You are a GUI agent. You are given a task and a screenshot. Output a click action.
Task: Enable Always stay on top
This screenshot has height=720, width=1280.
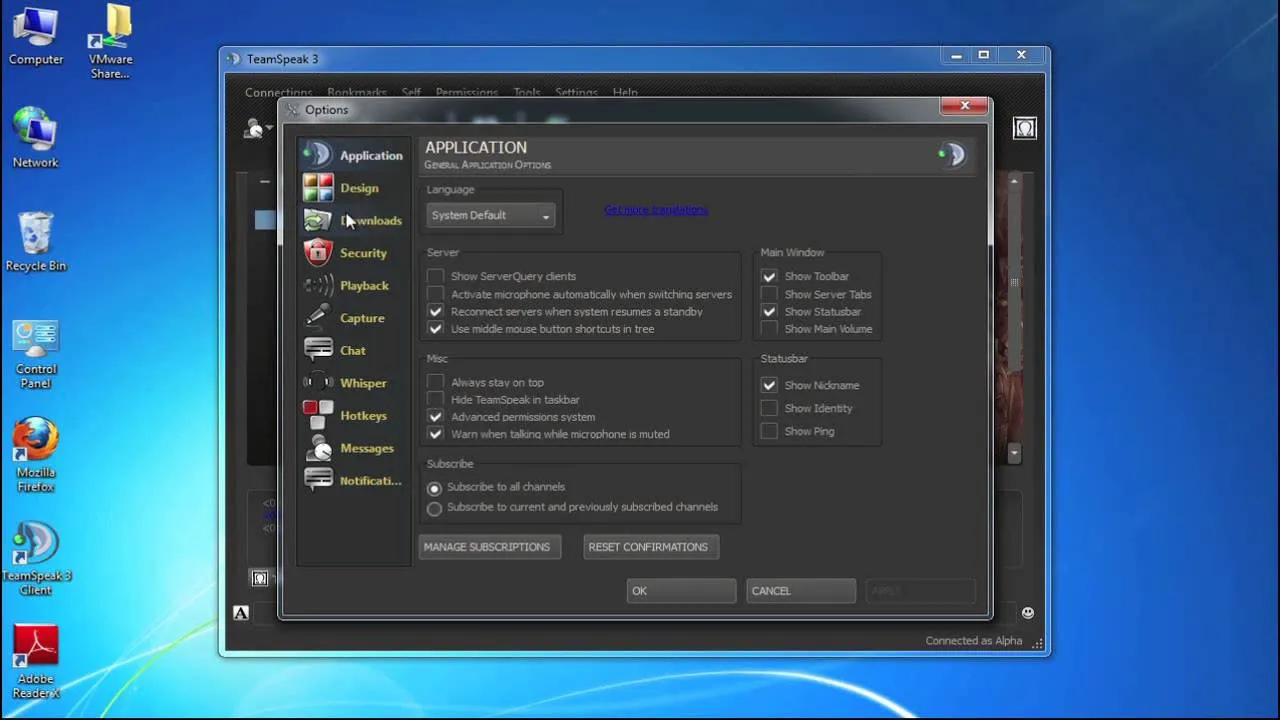pos(435,382)
